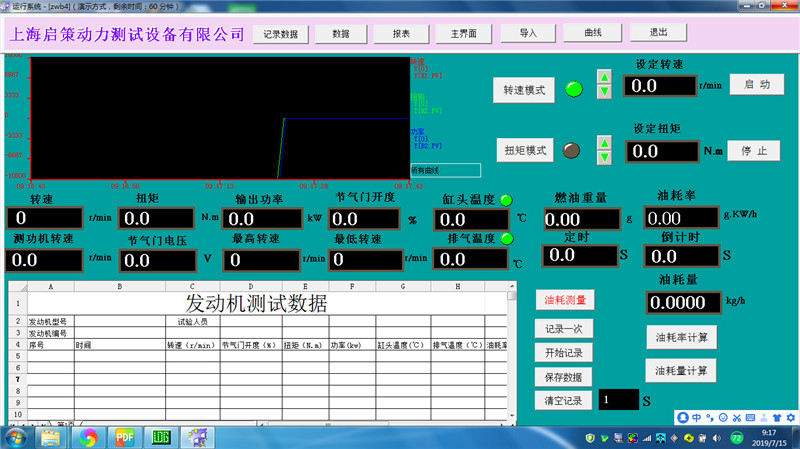Increase set speed with up arrow
The width and height of the screenshot is (800, 449).
tap(604, 77)
